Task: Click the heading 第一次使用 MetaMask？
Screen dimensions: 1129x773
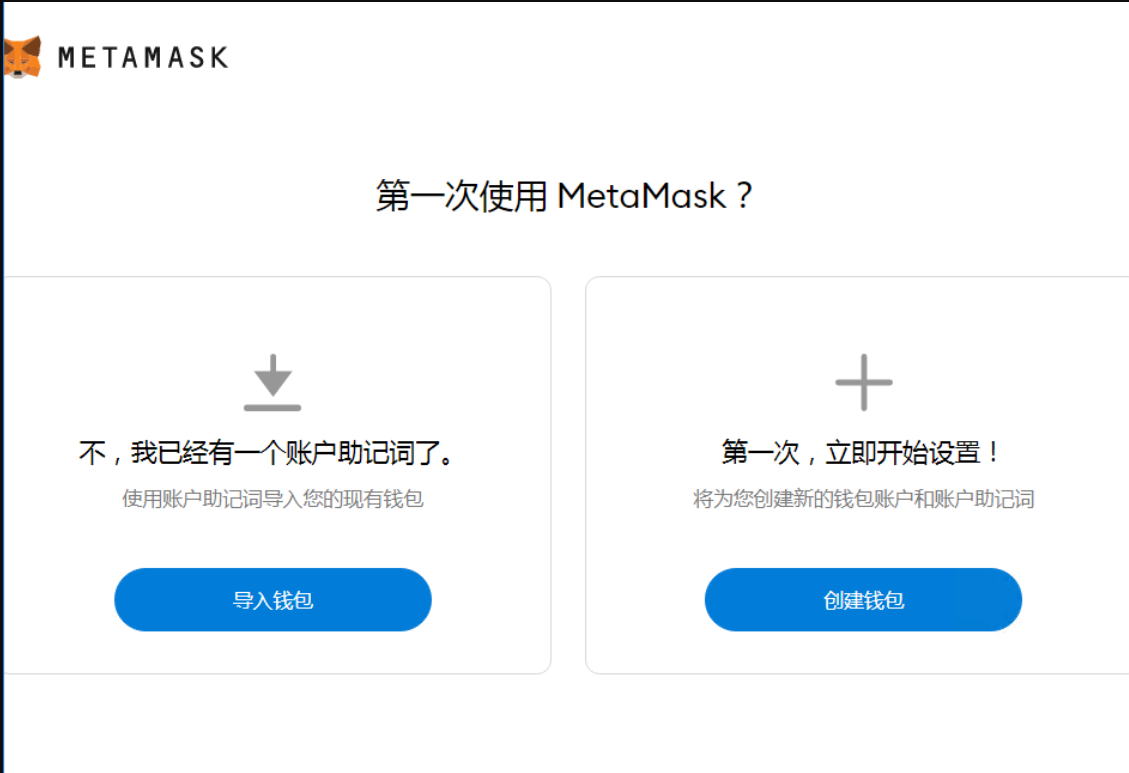Action: [564, 196]
